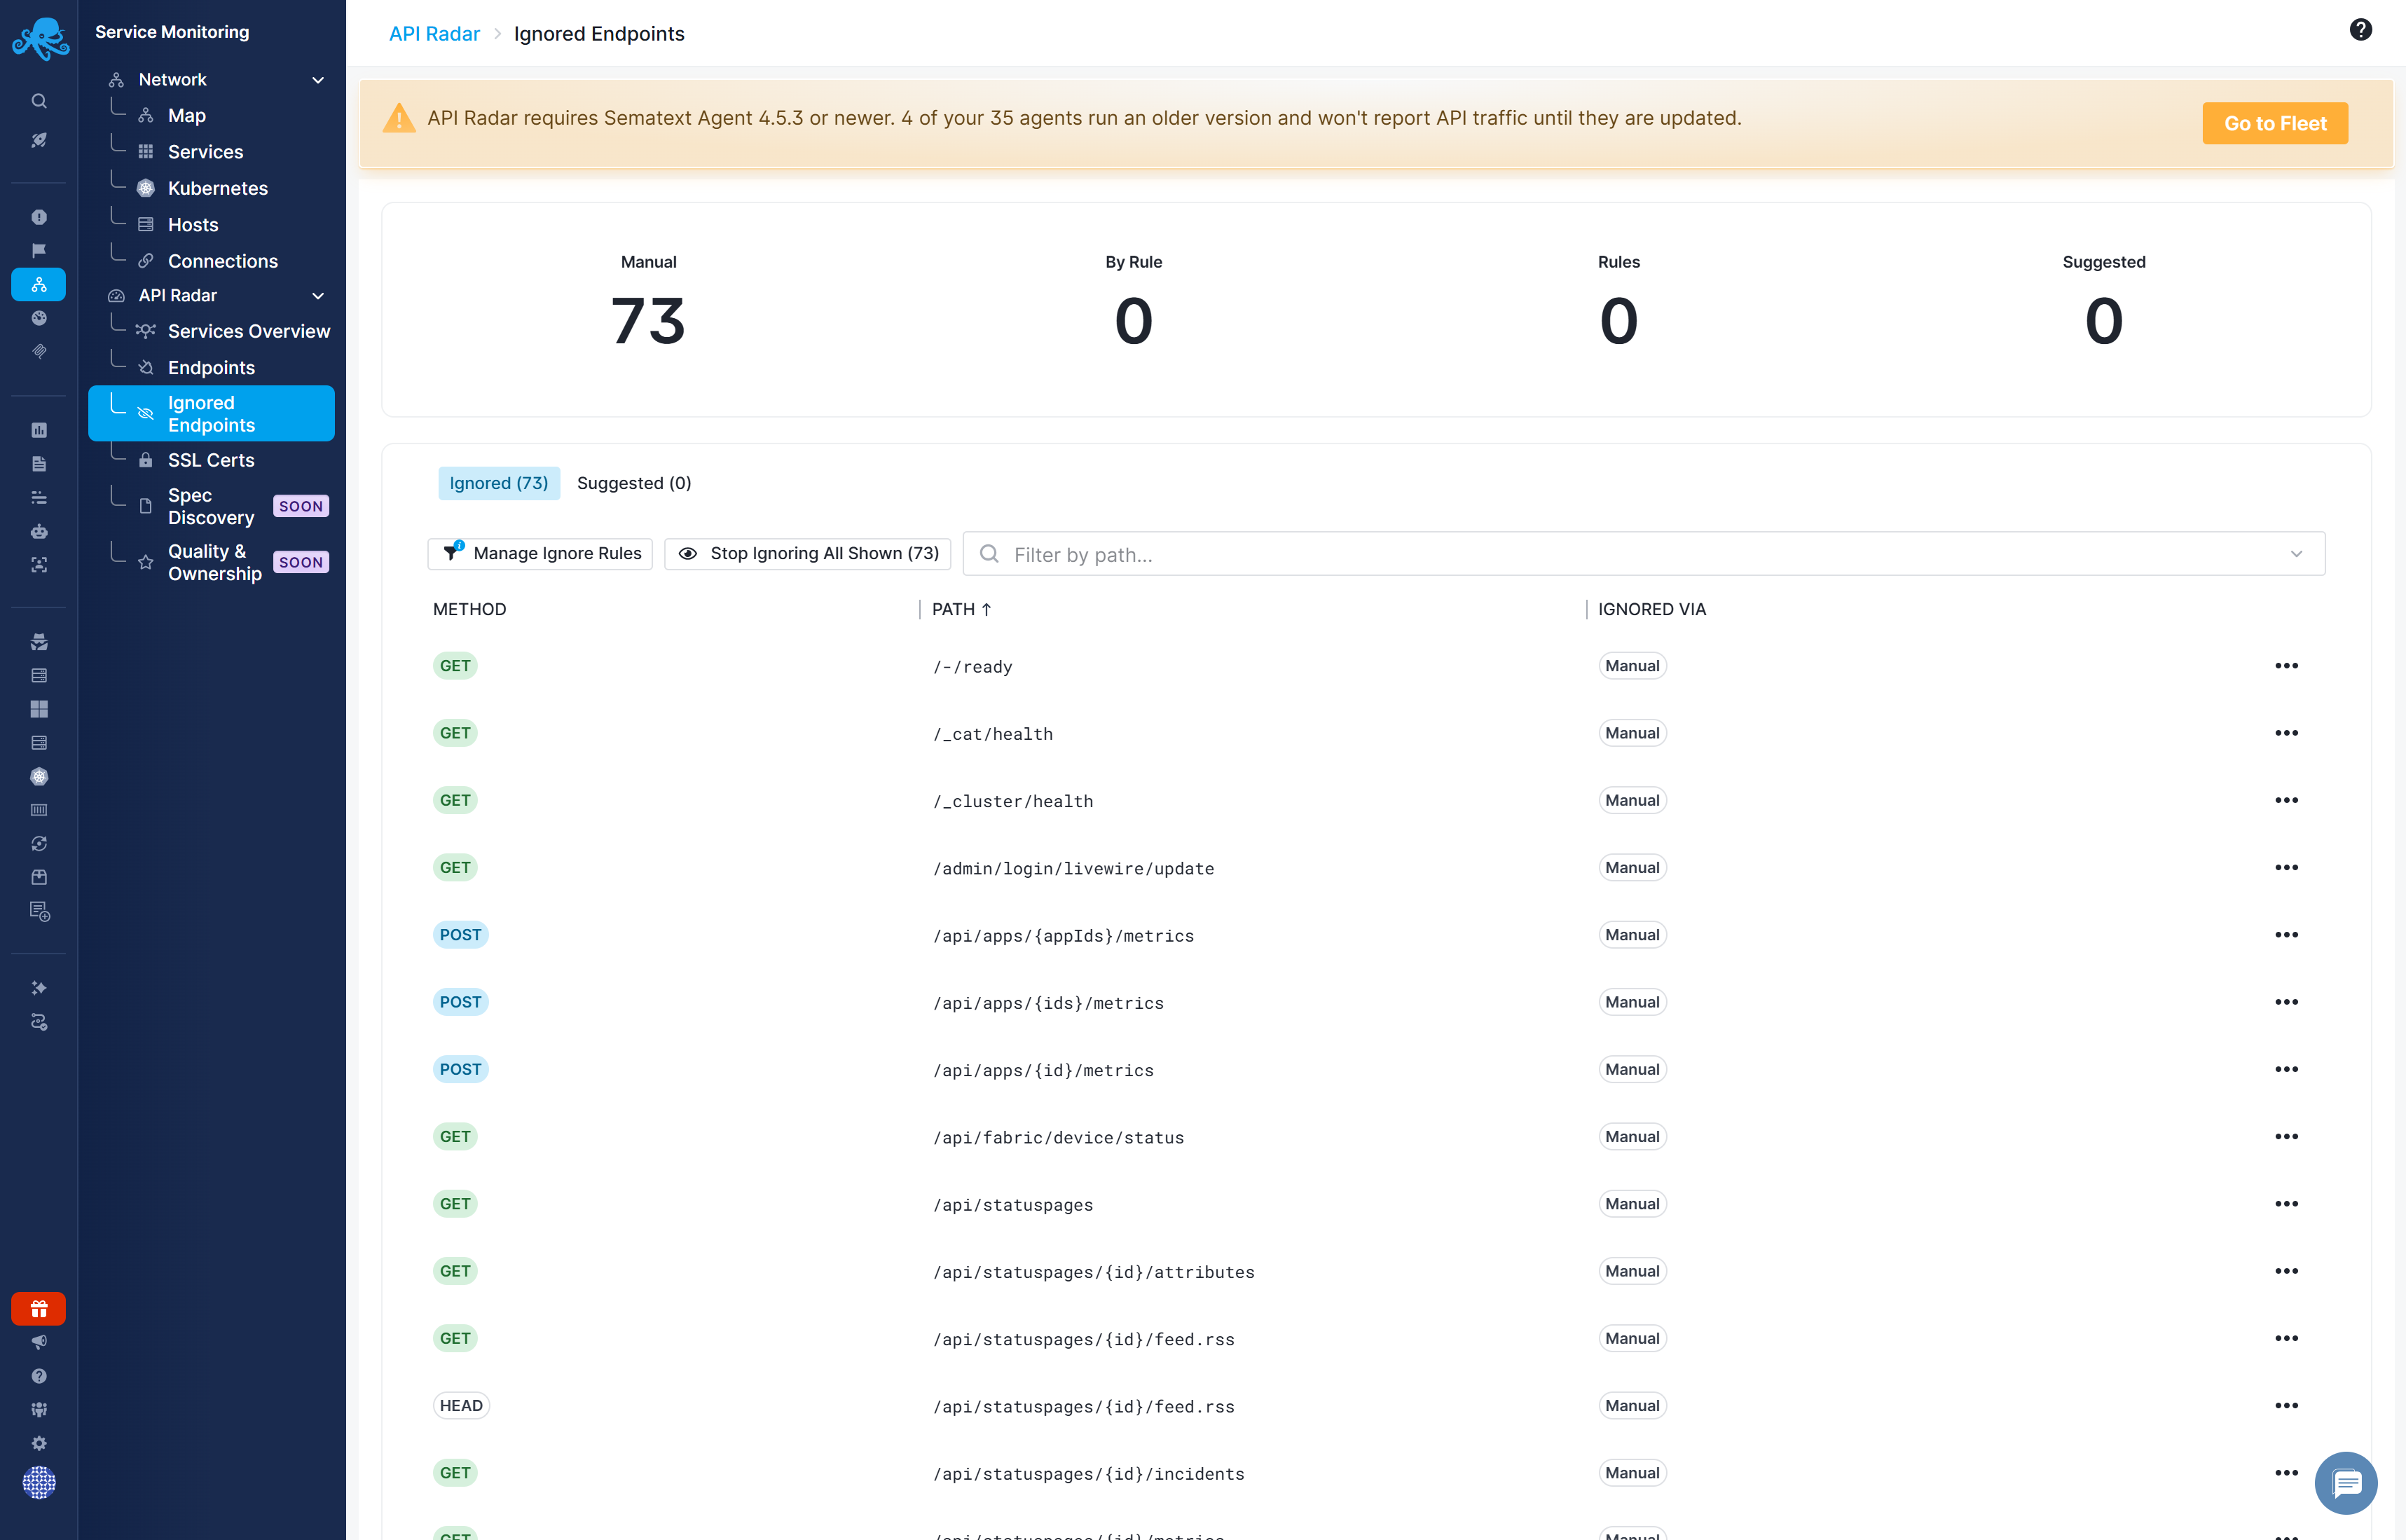Image resolution: width=2406 pixels, height=1540 pixels.
Task: Click Stop Ignoring All Shown (73)
Action: 808,554
